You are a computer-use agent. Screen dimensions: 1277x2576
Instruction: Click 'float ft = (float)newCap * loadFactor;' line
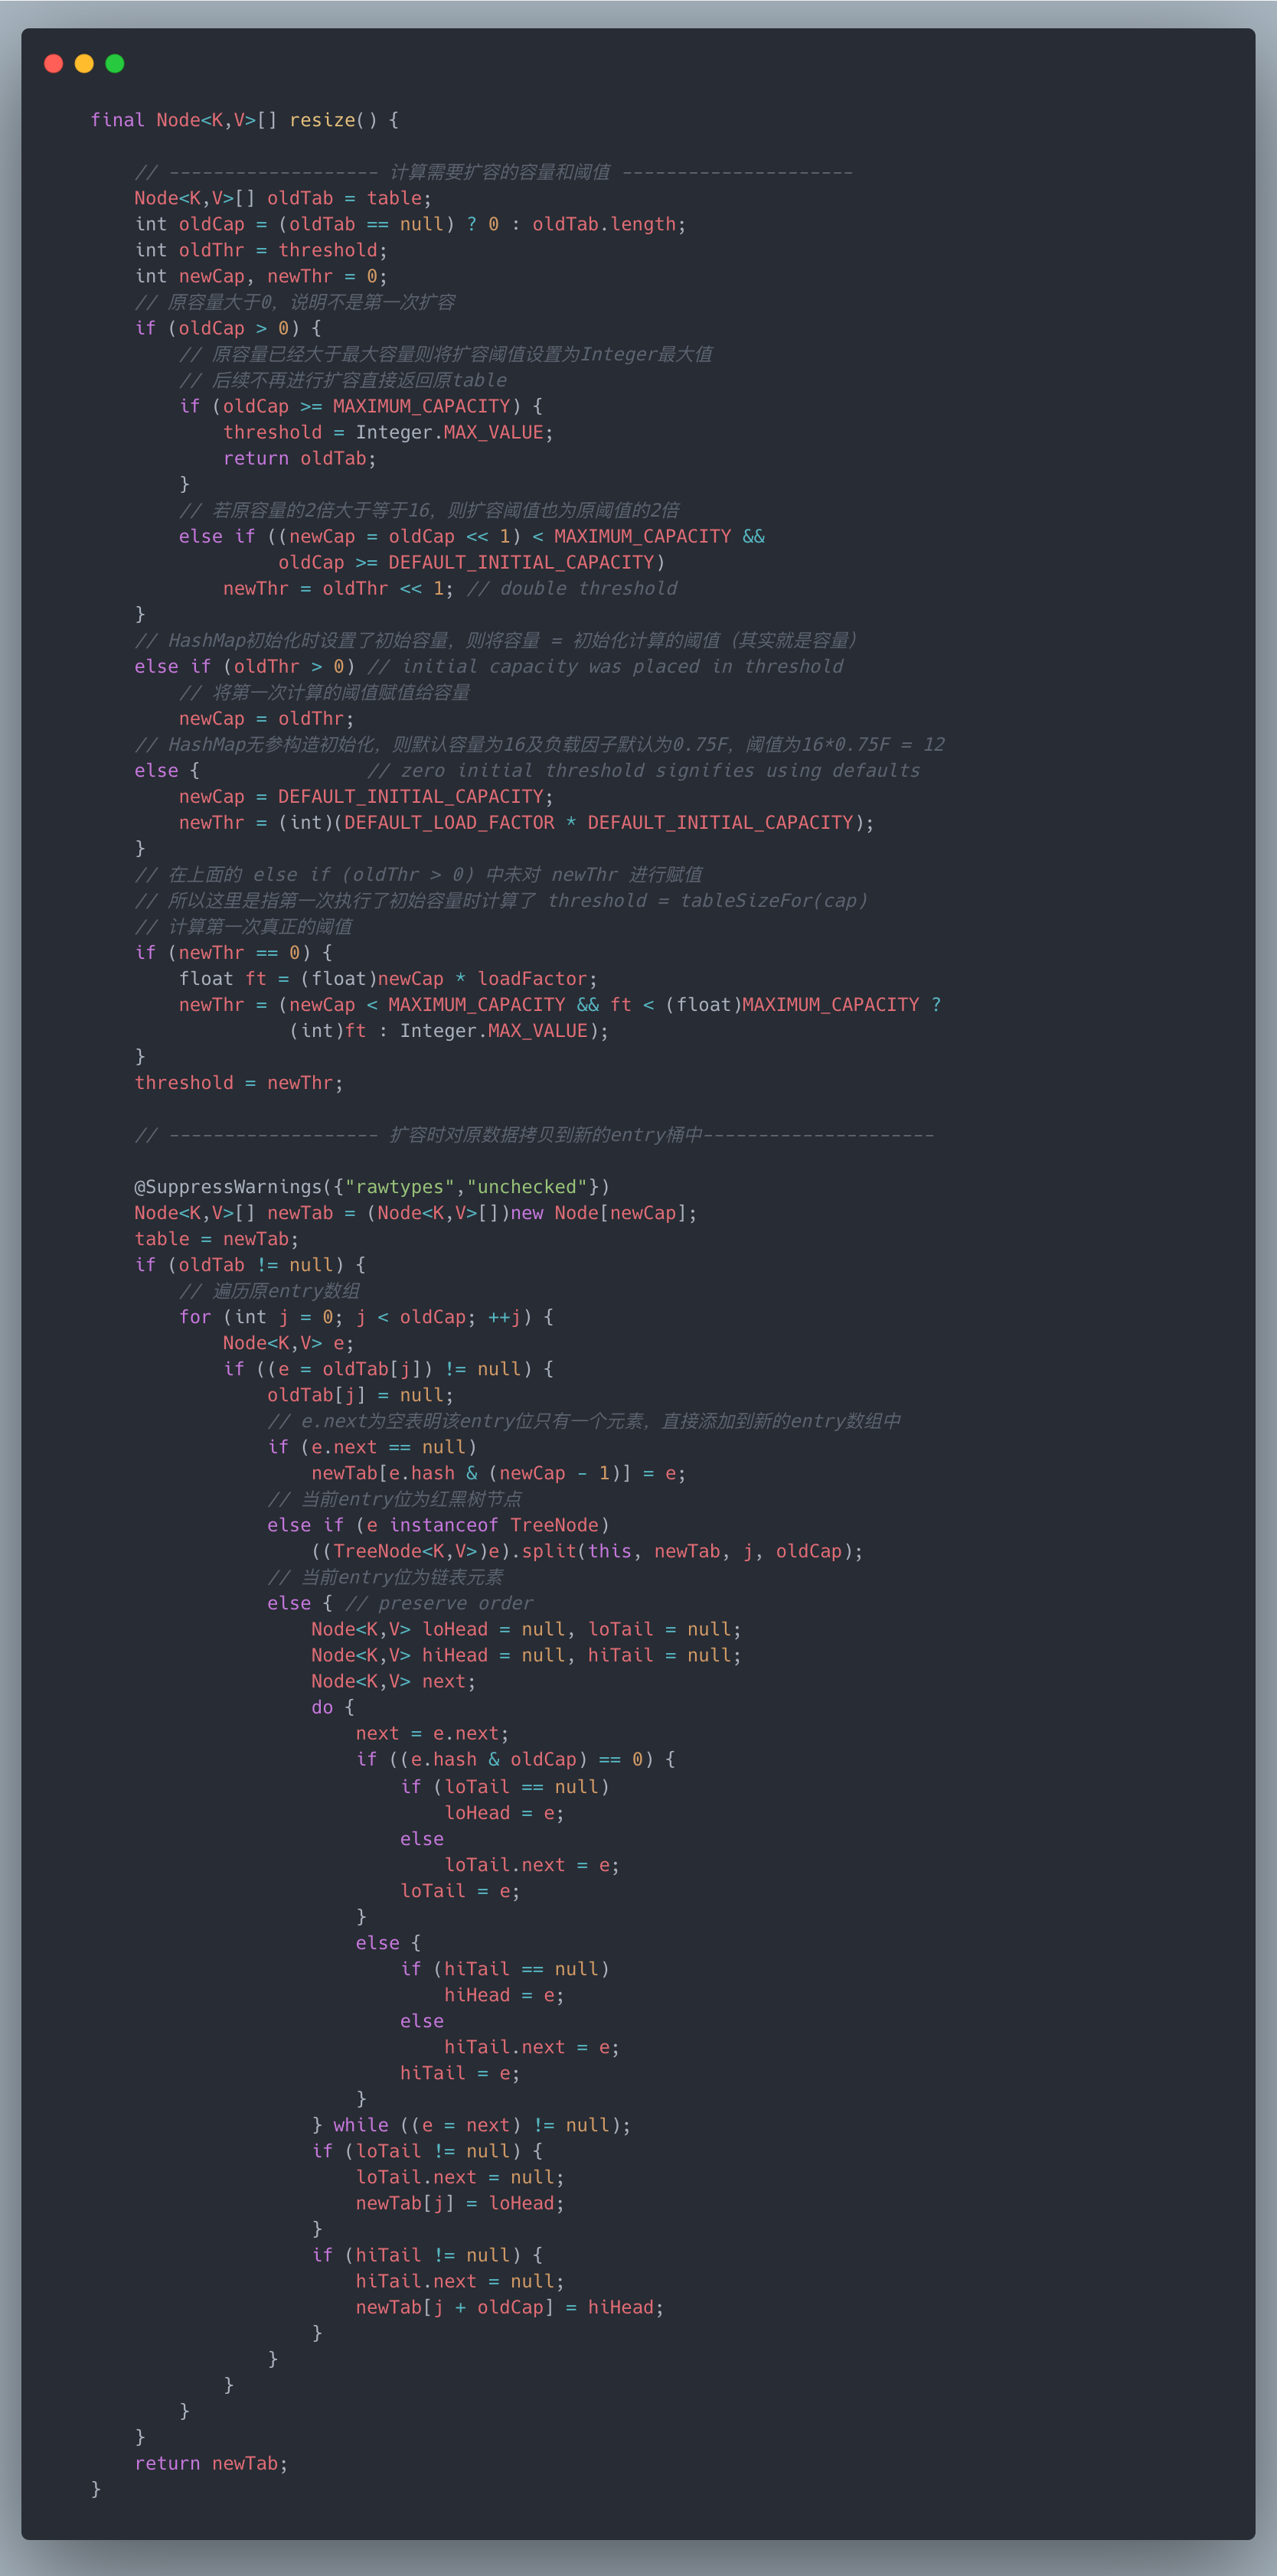coord(388,978)
